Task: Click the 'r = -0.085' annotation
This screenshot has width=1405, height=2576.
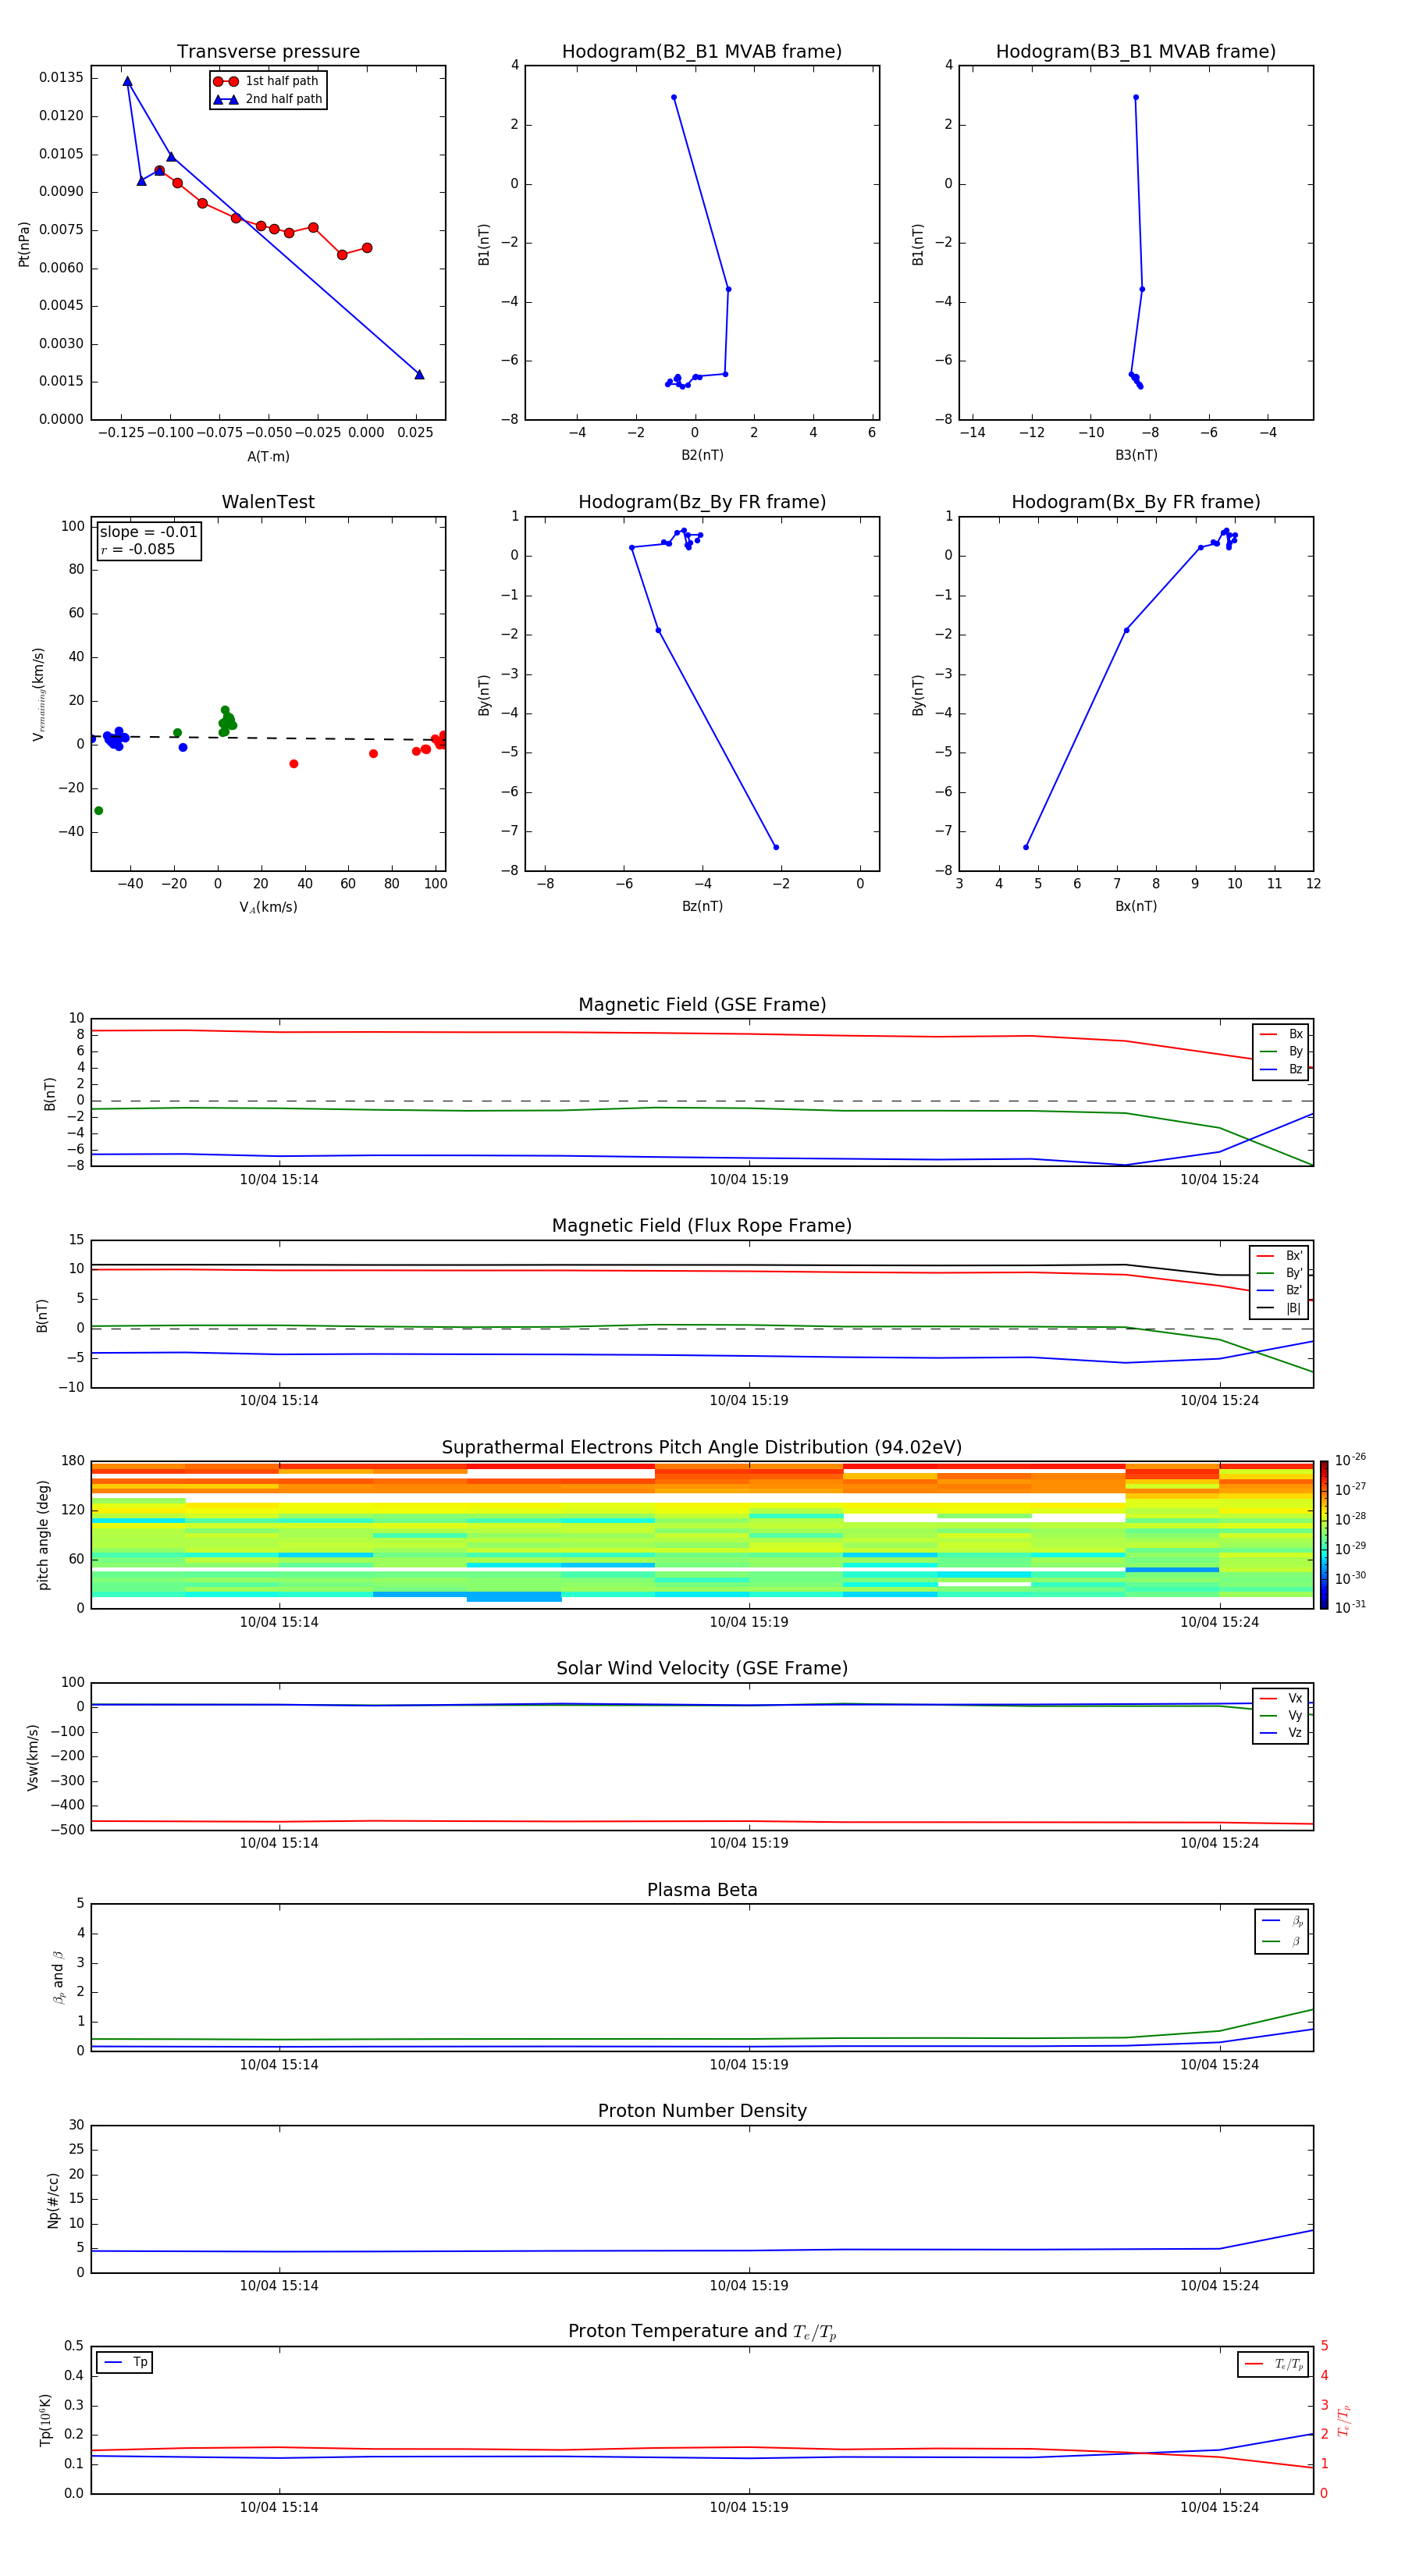Action: tap(138, 549)
